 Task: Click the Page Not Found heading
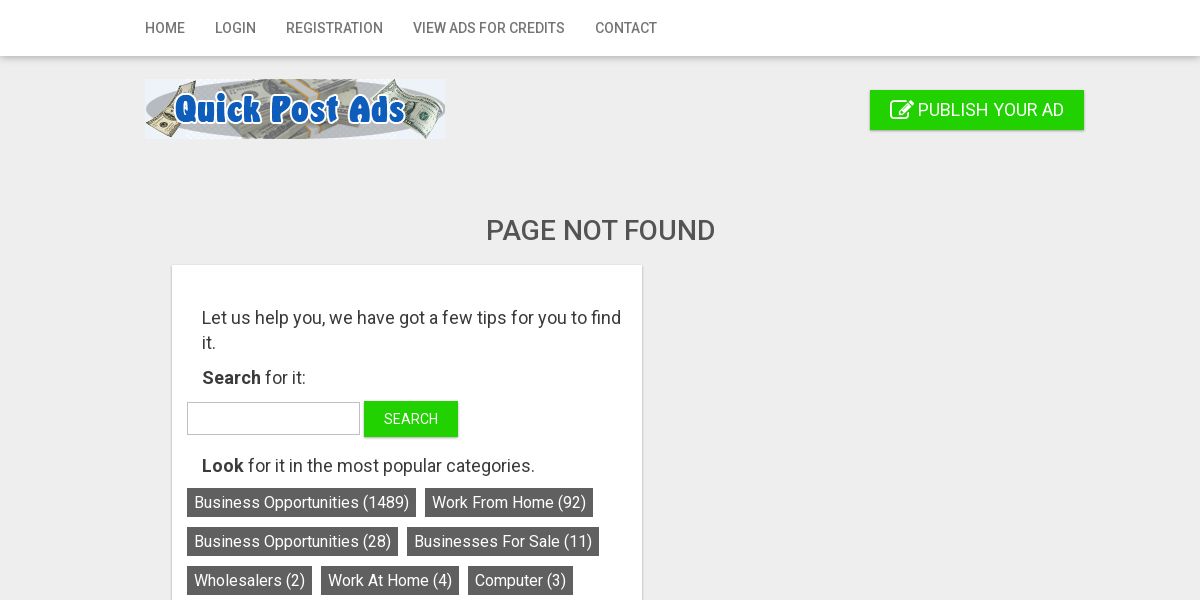tap(600, 230)
